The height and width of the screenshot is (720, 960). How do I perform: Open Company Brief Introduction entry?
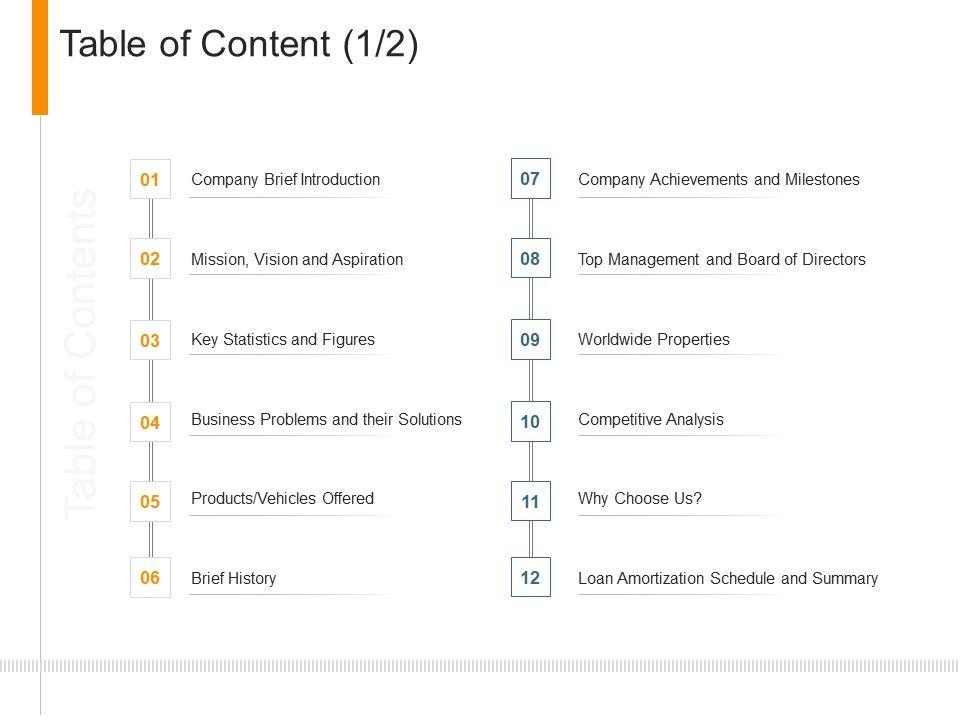point(285,180)
